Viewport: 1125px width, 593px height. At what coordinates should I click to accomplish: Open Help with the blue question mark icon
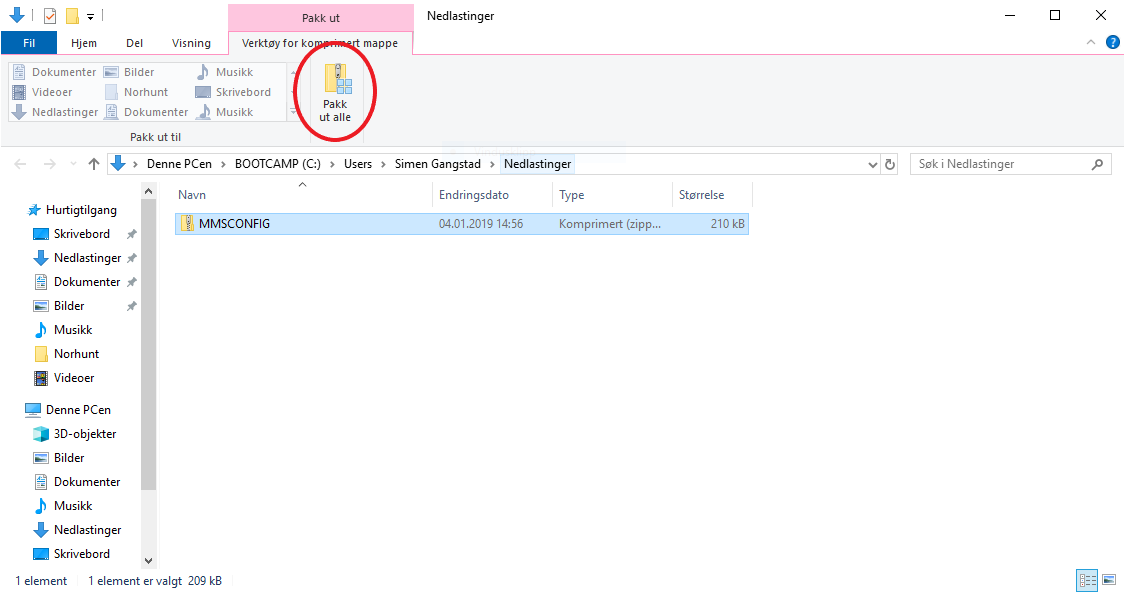(x=1113, y=42)
